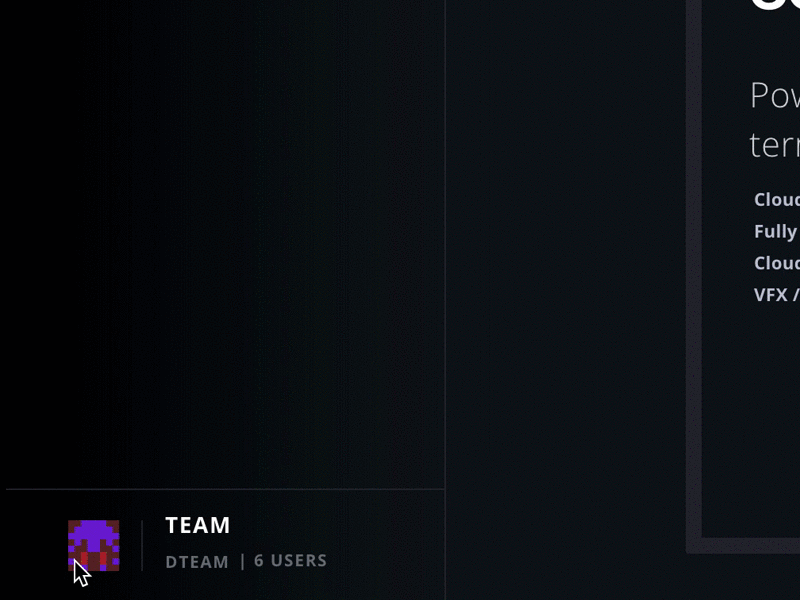Click the 'terr' headline line

point(774,145)
